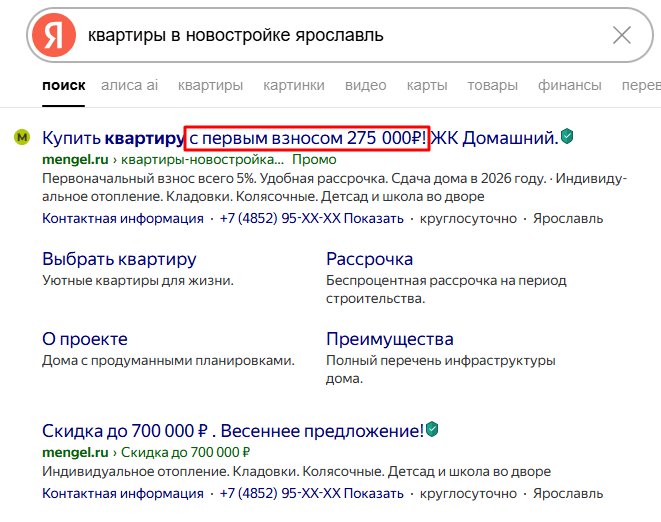Go to финансы tab
Viewport: 661px width, 522px height.
pyautogui.click(x=570, y=85)
